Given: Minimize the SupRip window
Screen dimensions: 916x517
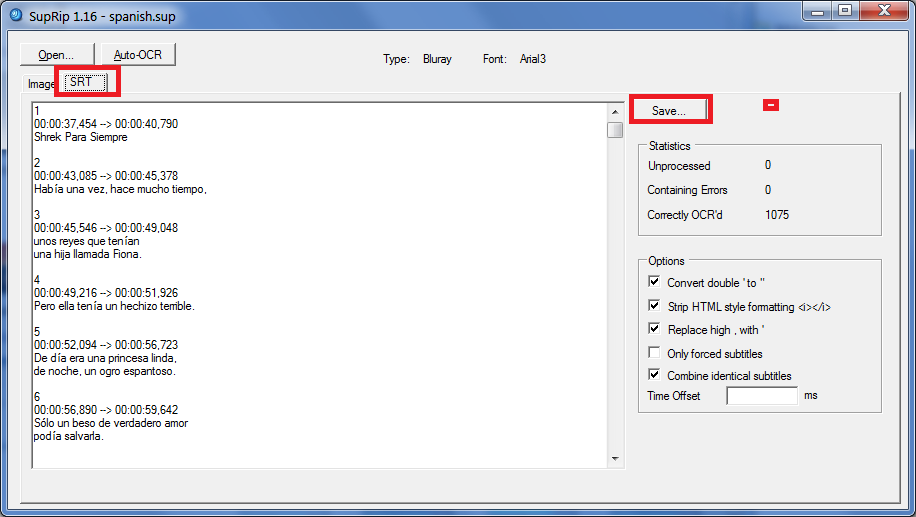Looking at the screenshot, I should (818, 11).
